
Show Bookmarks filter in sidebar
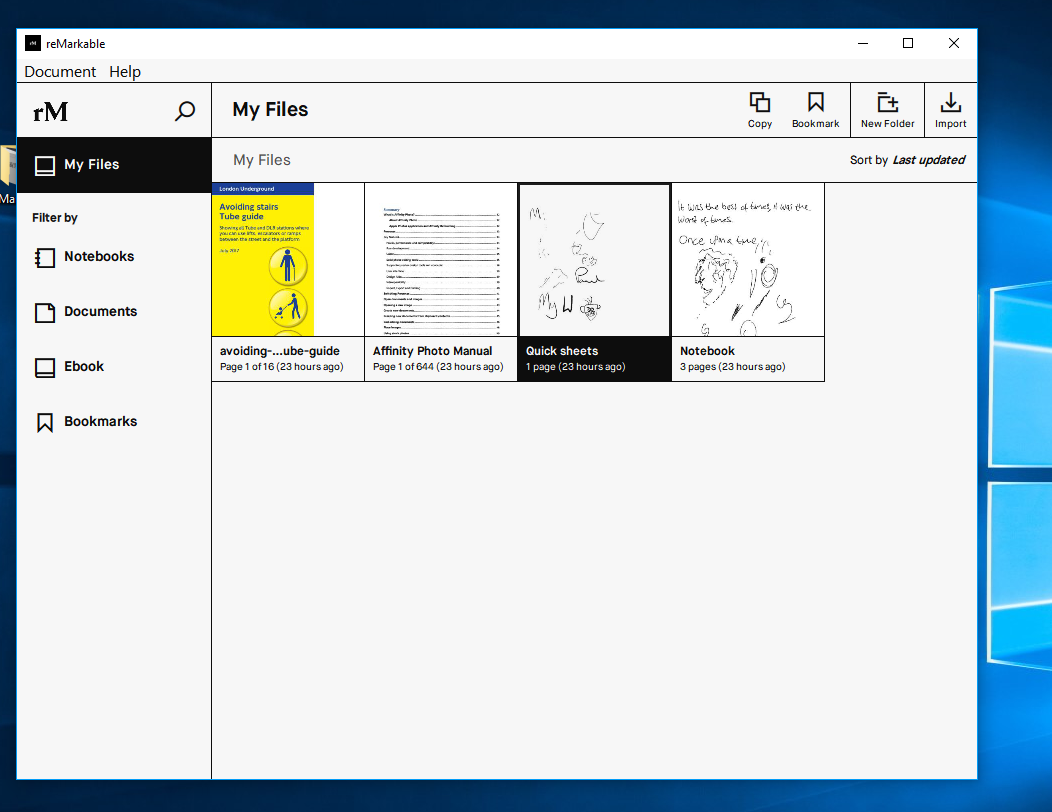100,422
